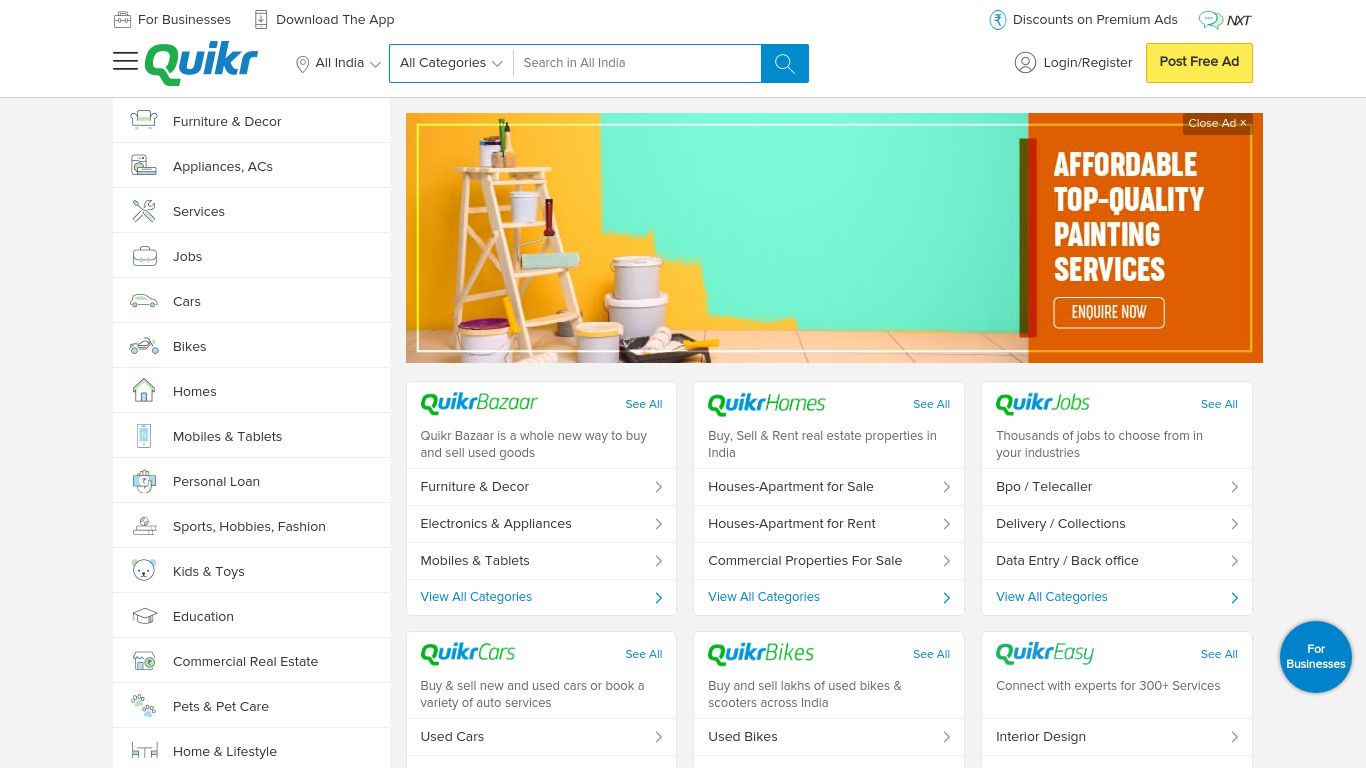1366x768 pixels.
Task: Click See All in QuikrEasy card
Action: click(x=1219, y=654)
